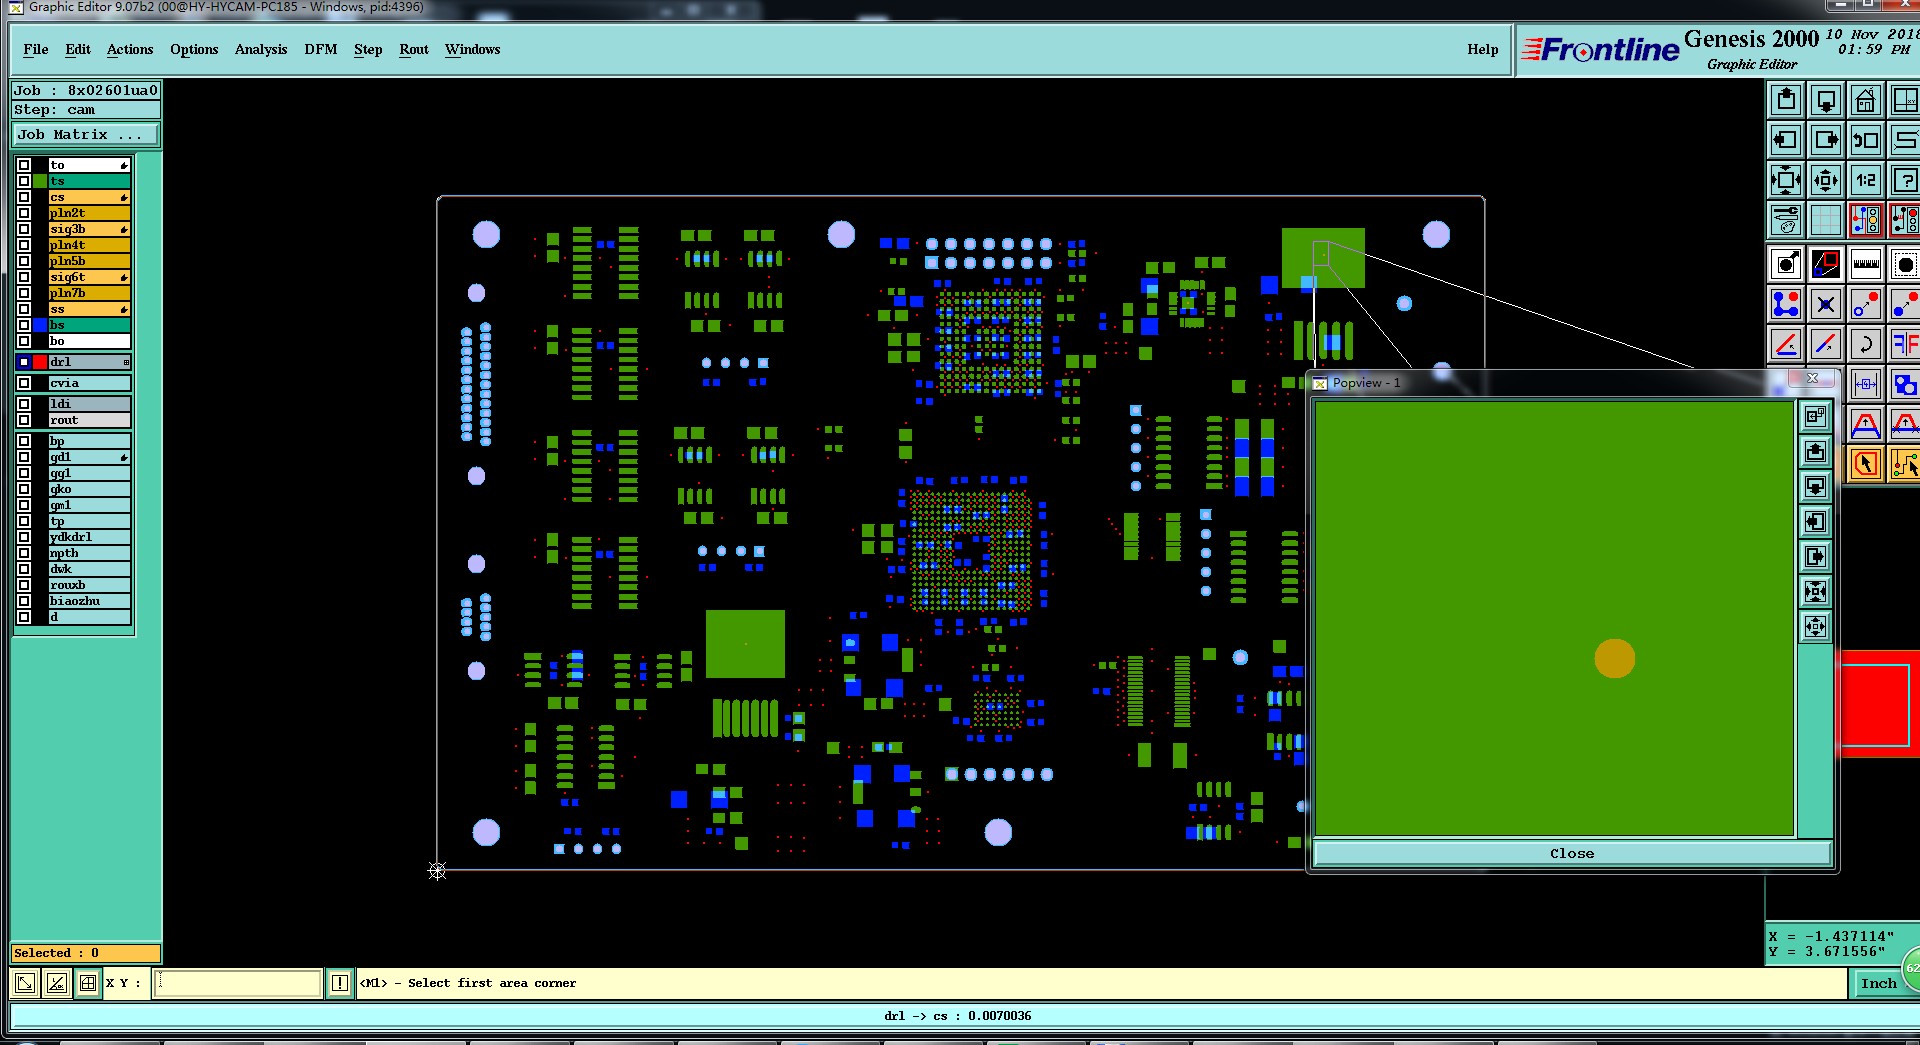Click the pan left arrow icon
The height and width of the screenshot is (1045, 1920).
1786,140
